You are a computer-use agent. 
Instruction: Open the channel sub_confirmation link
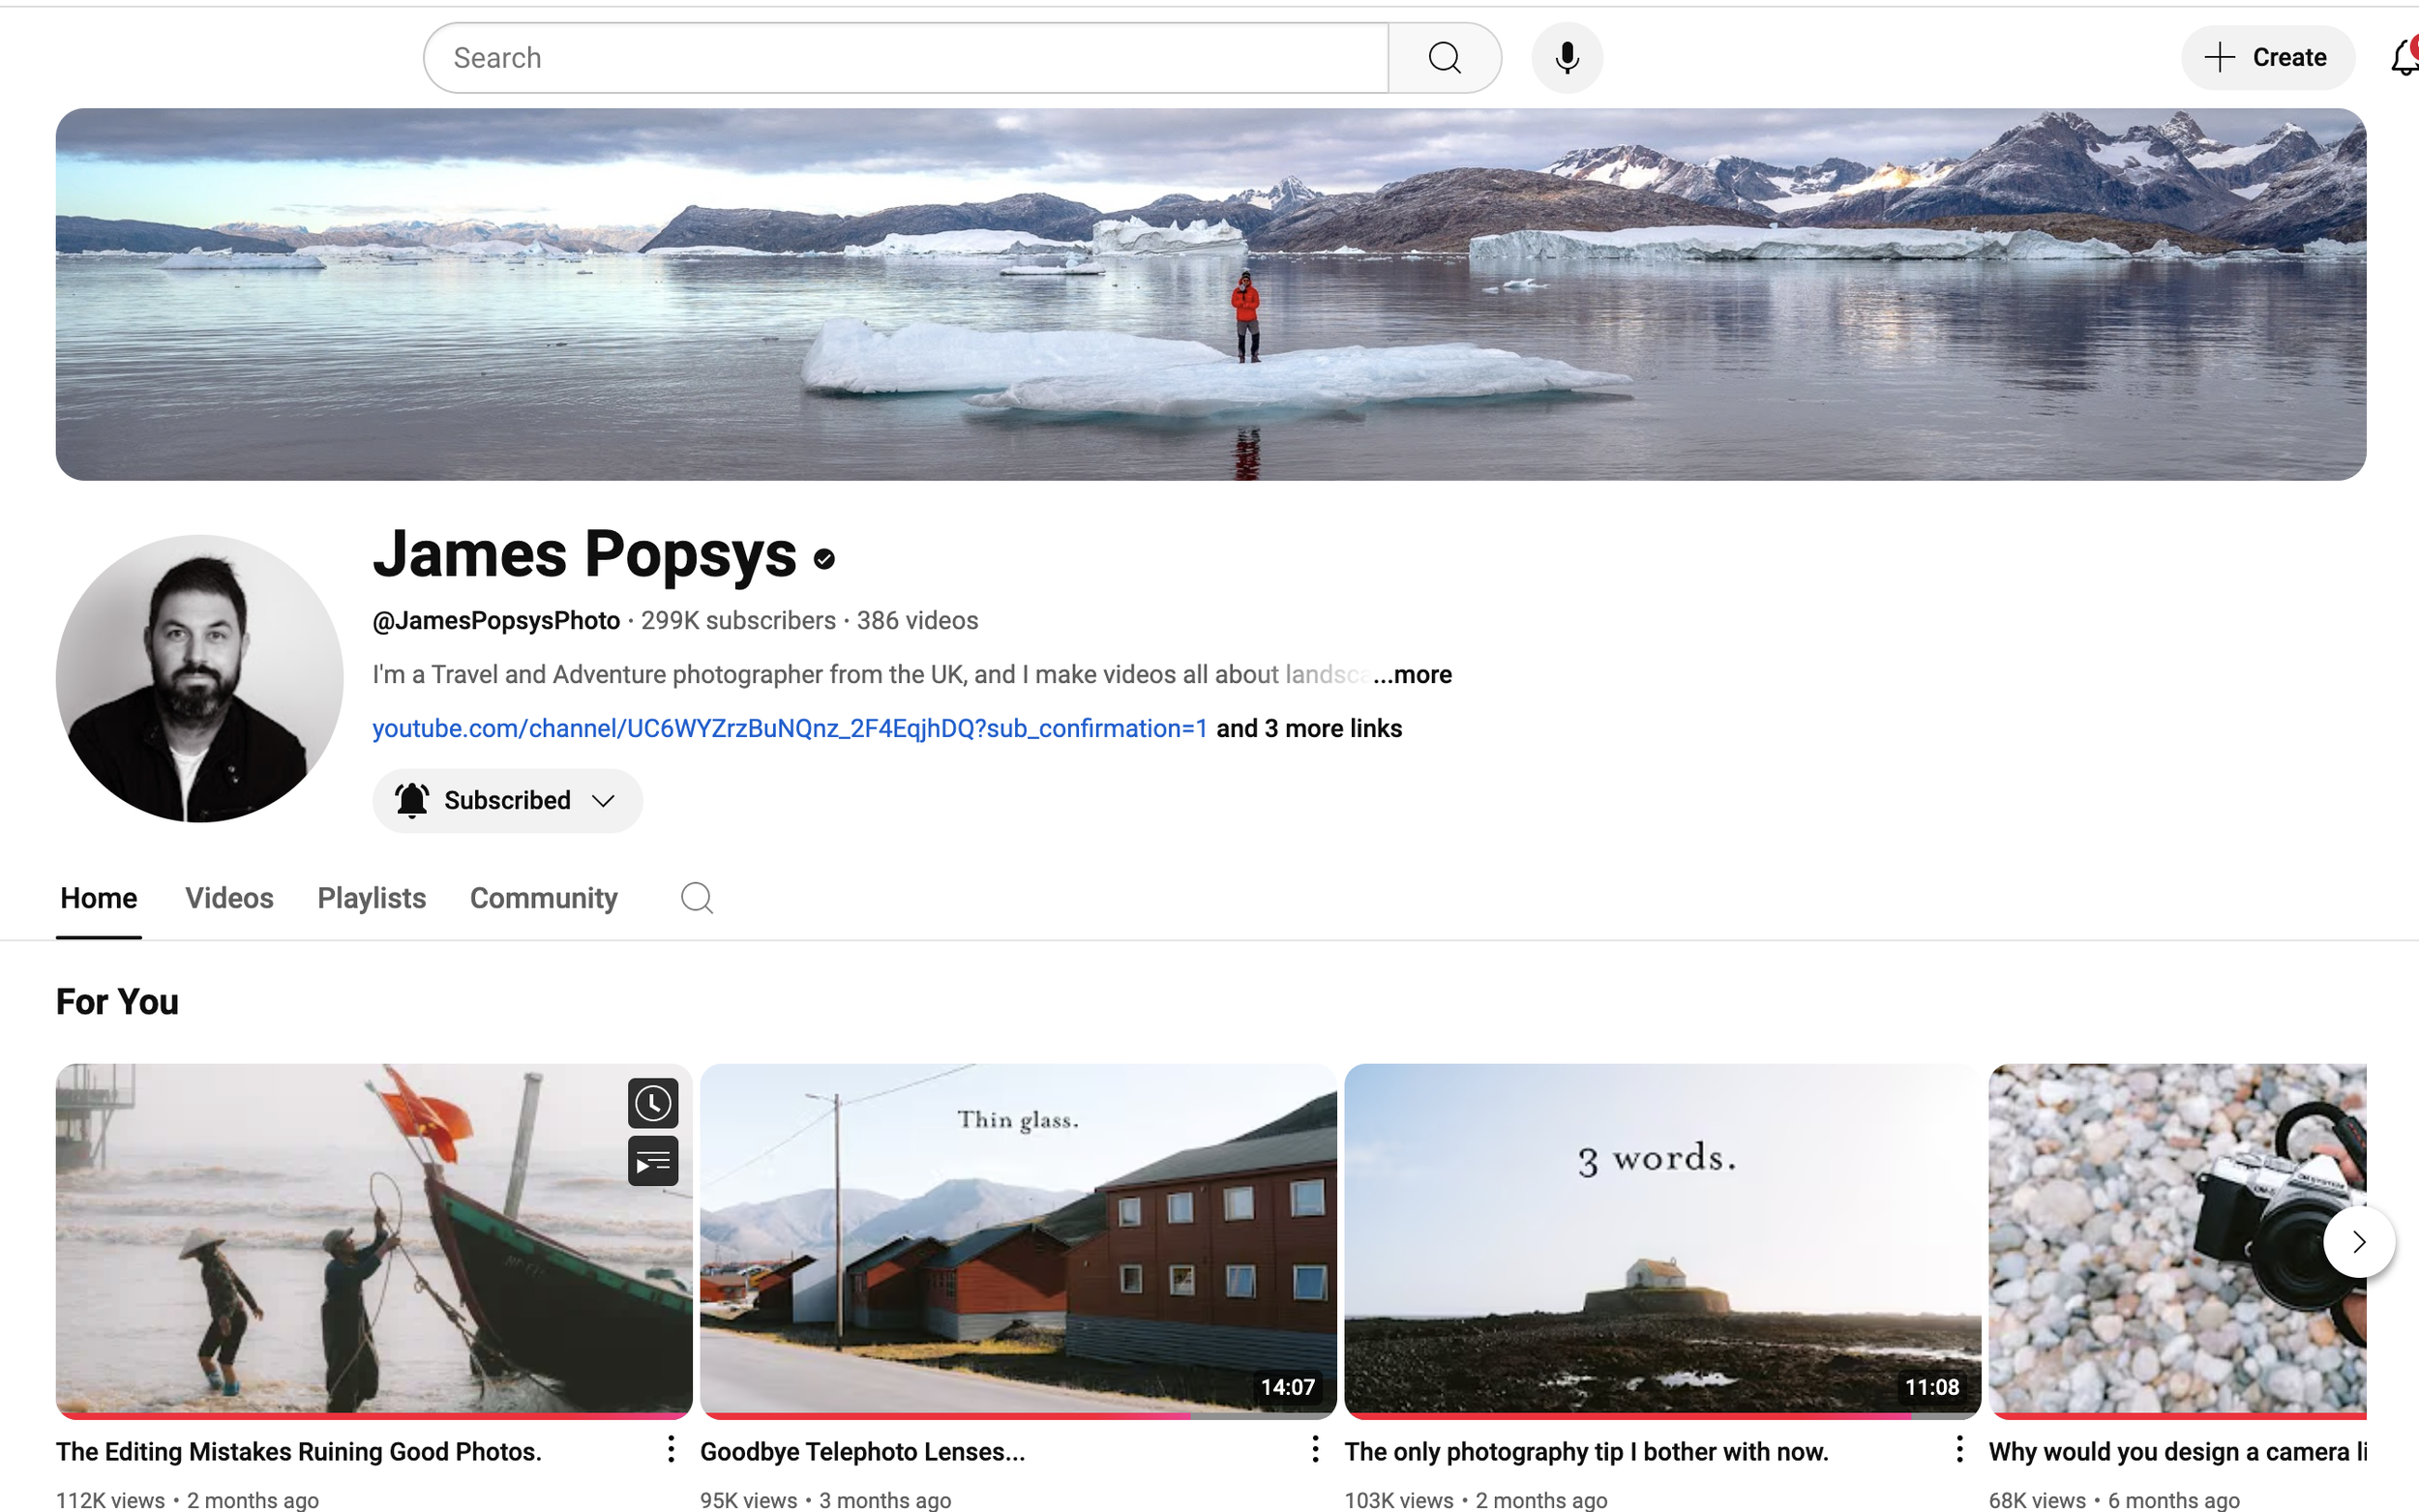(790, 729)
